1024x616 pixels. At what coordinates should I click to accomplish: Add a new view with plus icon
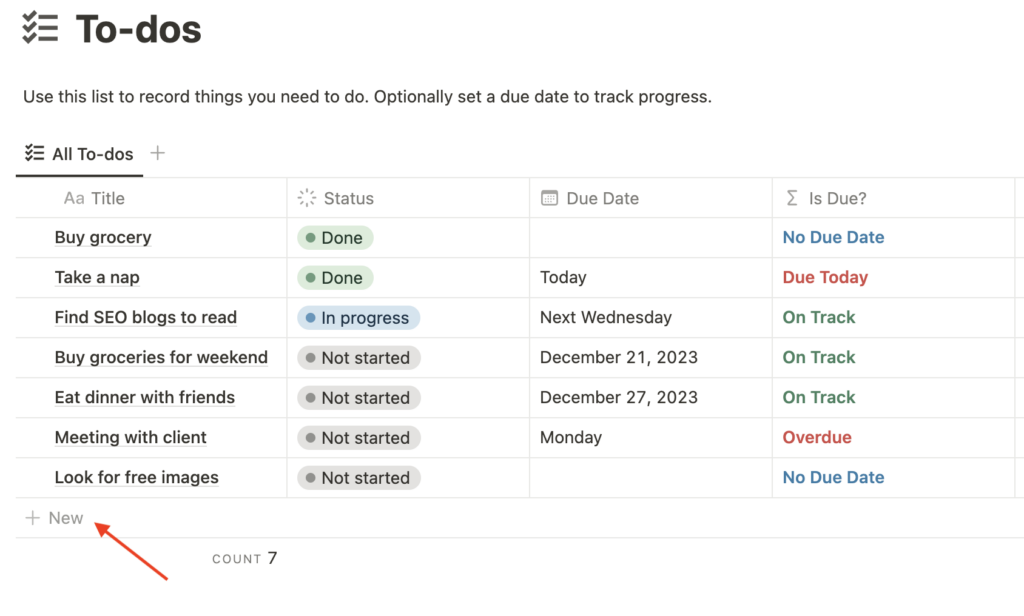(x=157, y=153)
